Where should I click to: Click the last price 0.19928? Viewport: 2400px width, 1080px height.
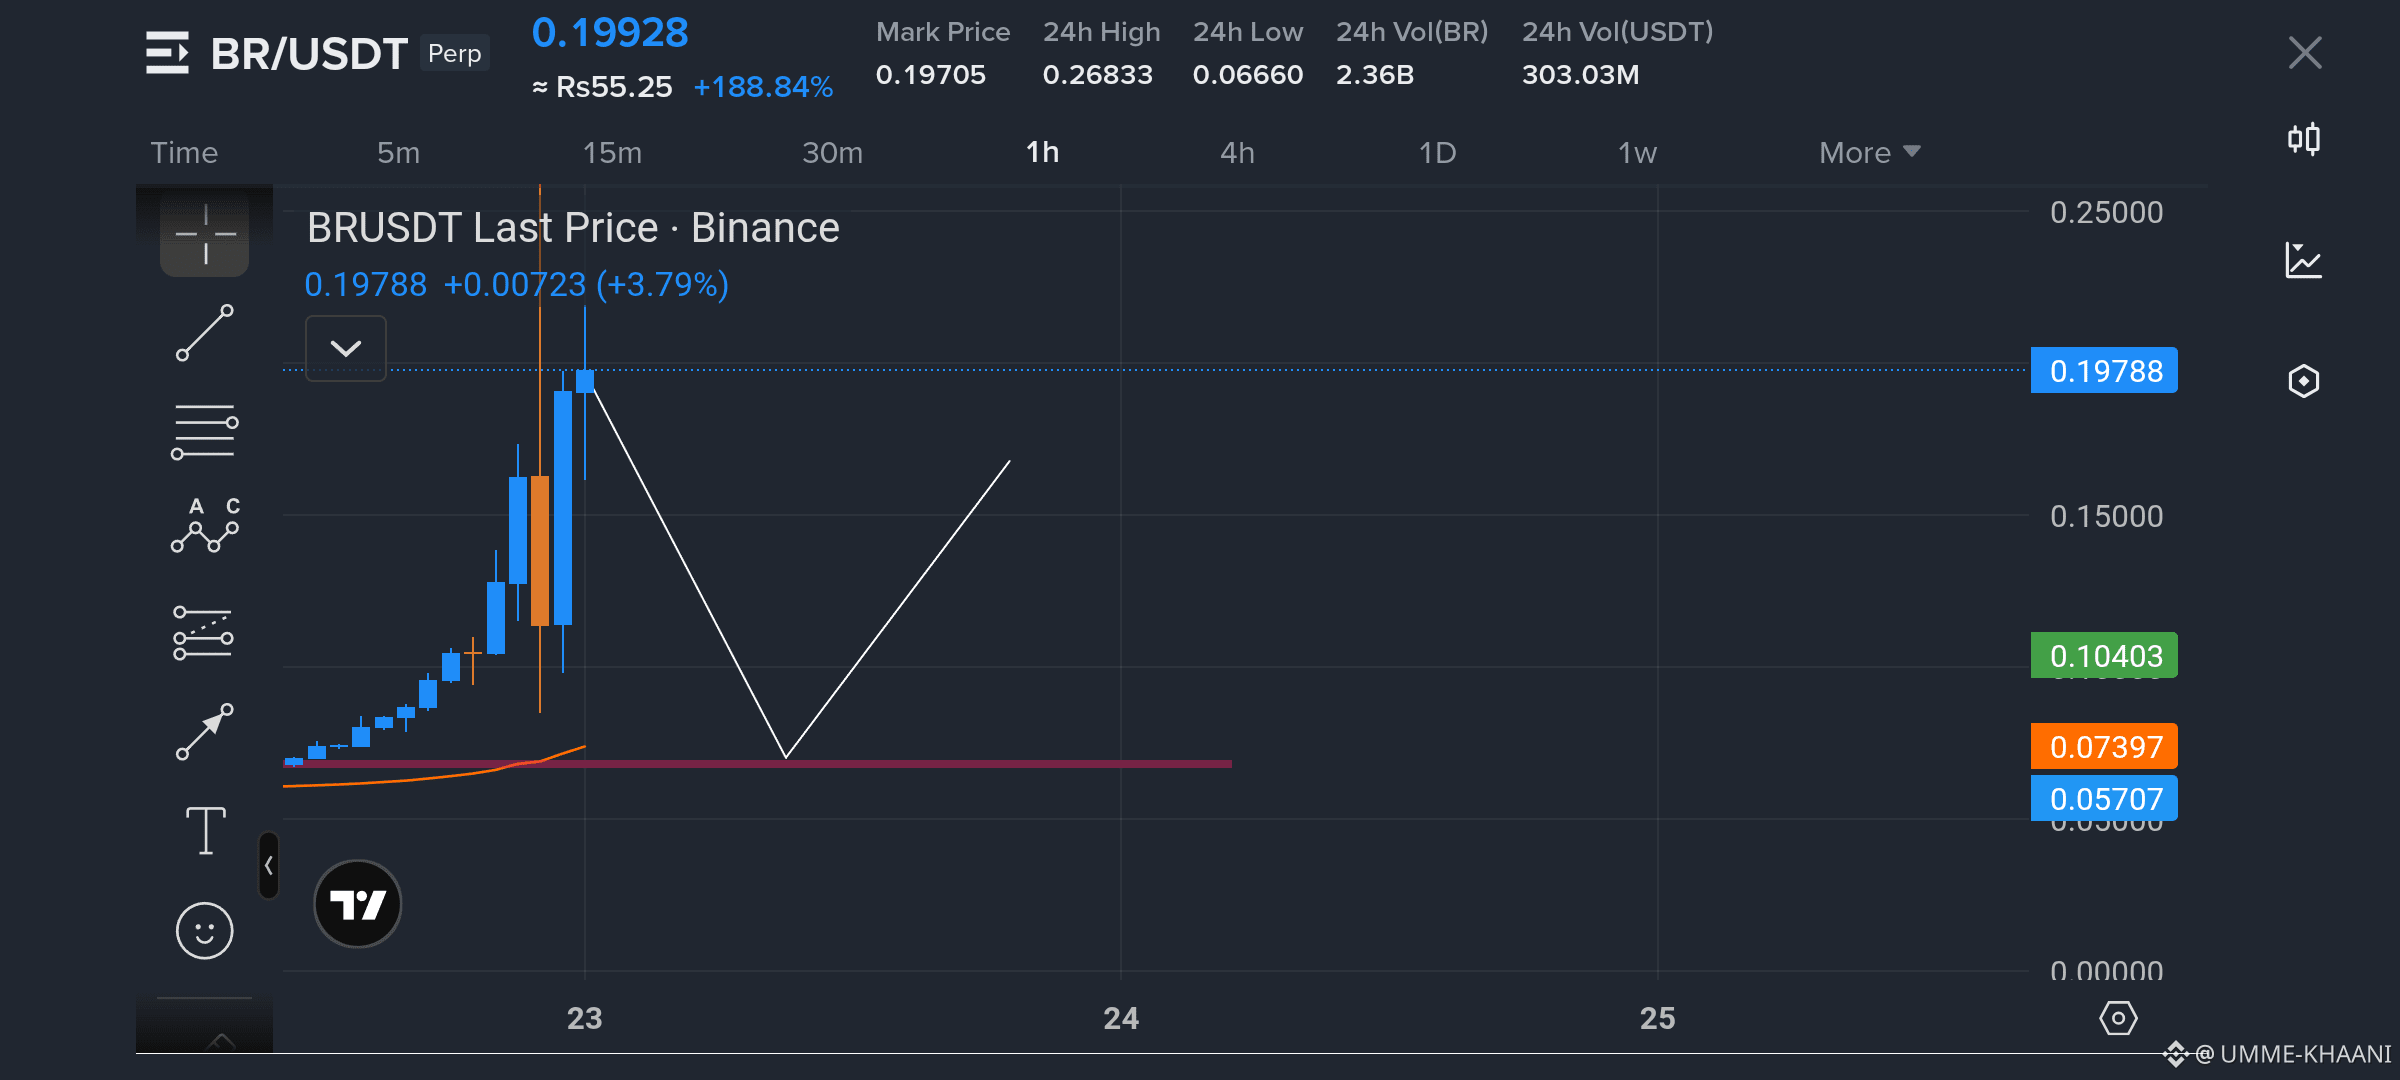click(610, 33)
